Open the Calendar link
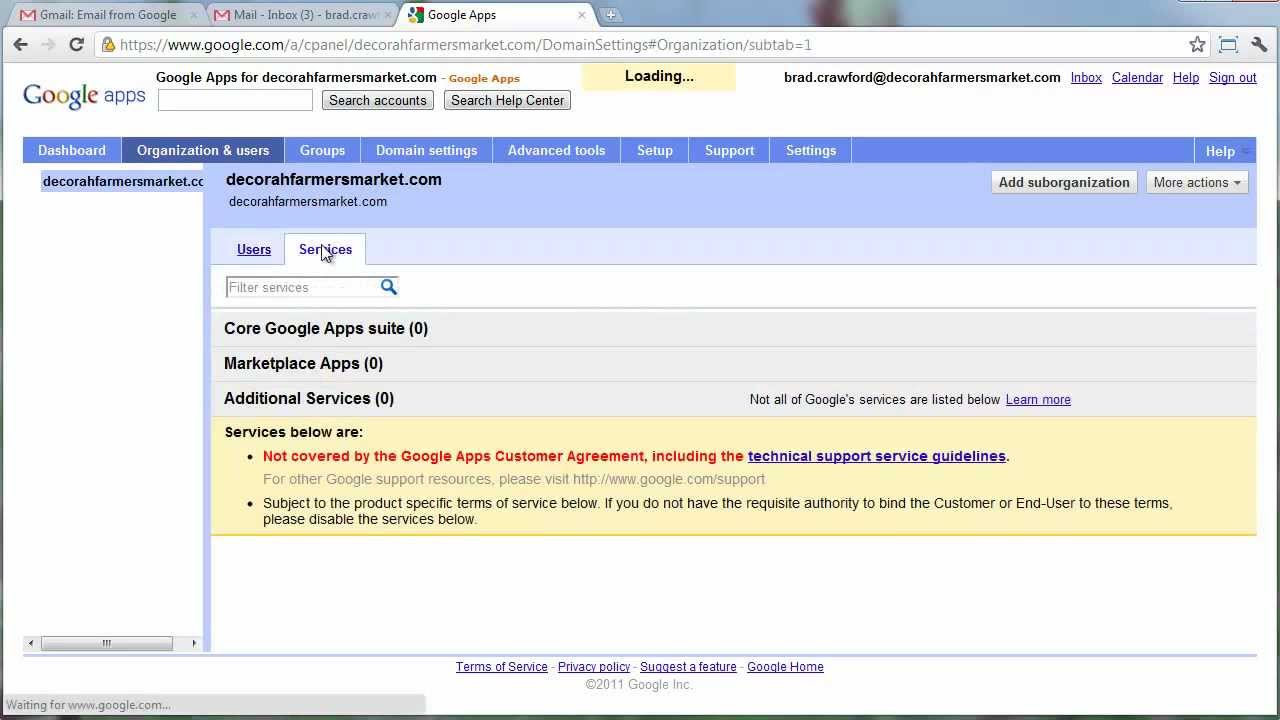1280x720 pixels. 1137,77
